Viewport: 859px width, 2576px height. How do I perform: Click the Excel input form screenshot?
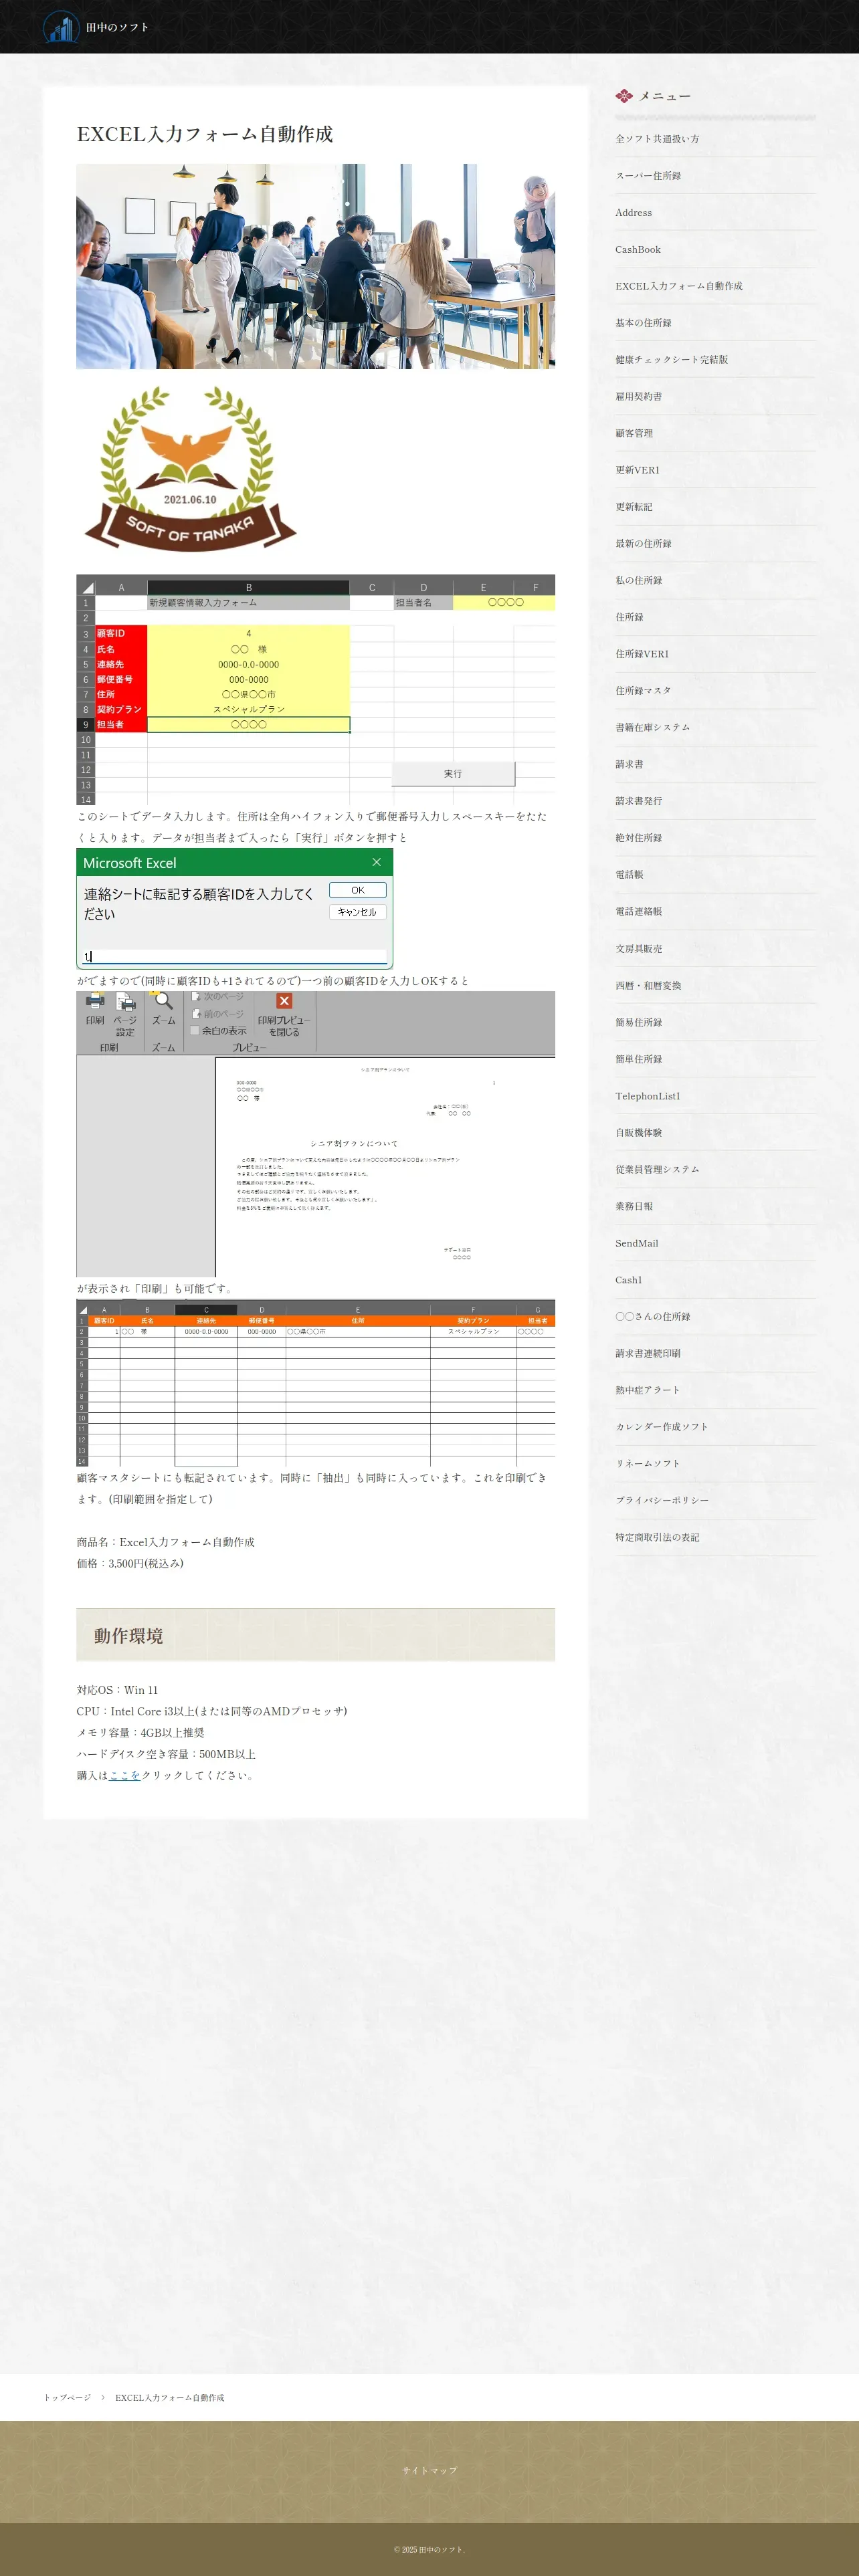coord(316,690)
